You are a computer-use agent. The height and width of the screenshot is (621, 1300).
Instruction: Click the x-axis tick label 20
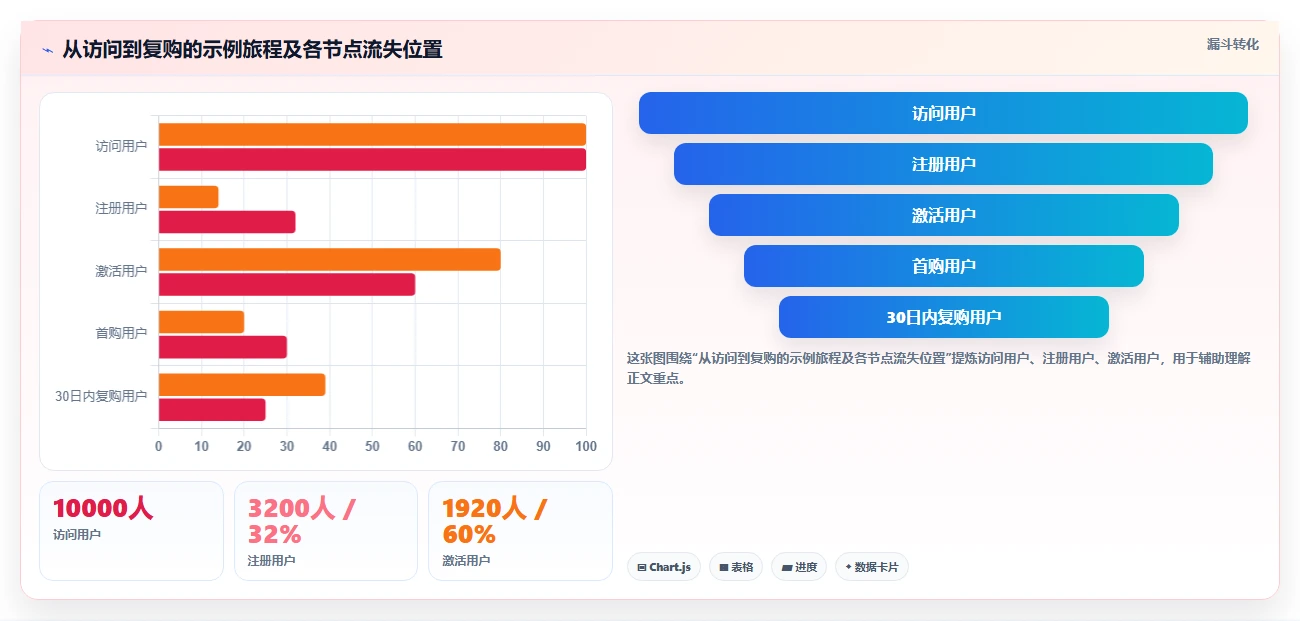pyautogui.click(x=244, y=446)
